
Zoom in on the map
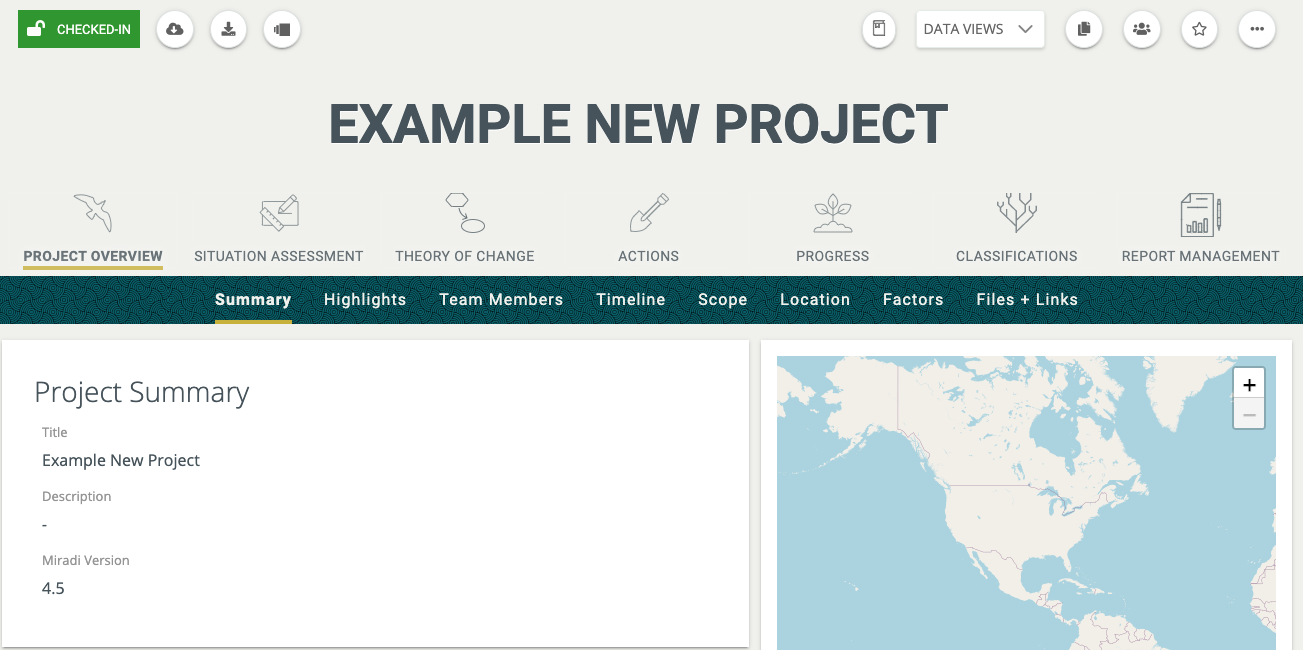[x=1249, y=385]
